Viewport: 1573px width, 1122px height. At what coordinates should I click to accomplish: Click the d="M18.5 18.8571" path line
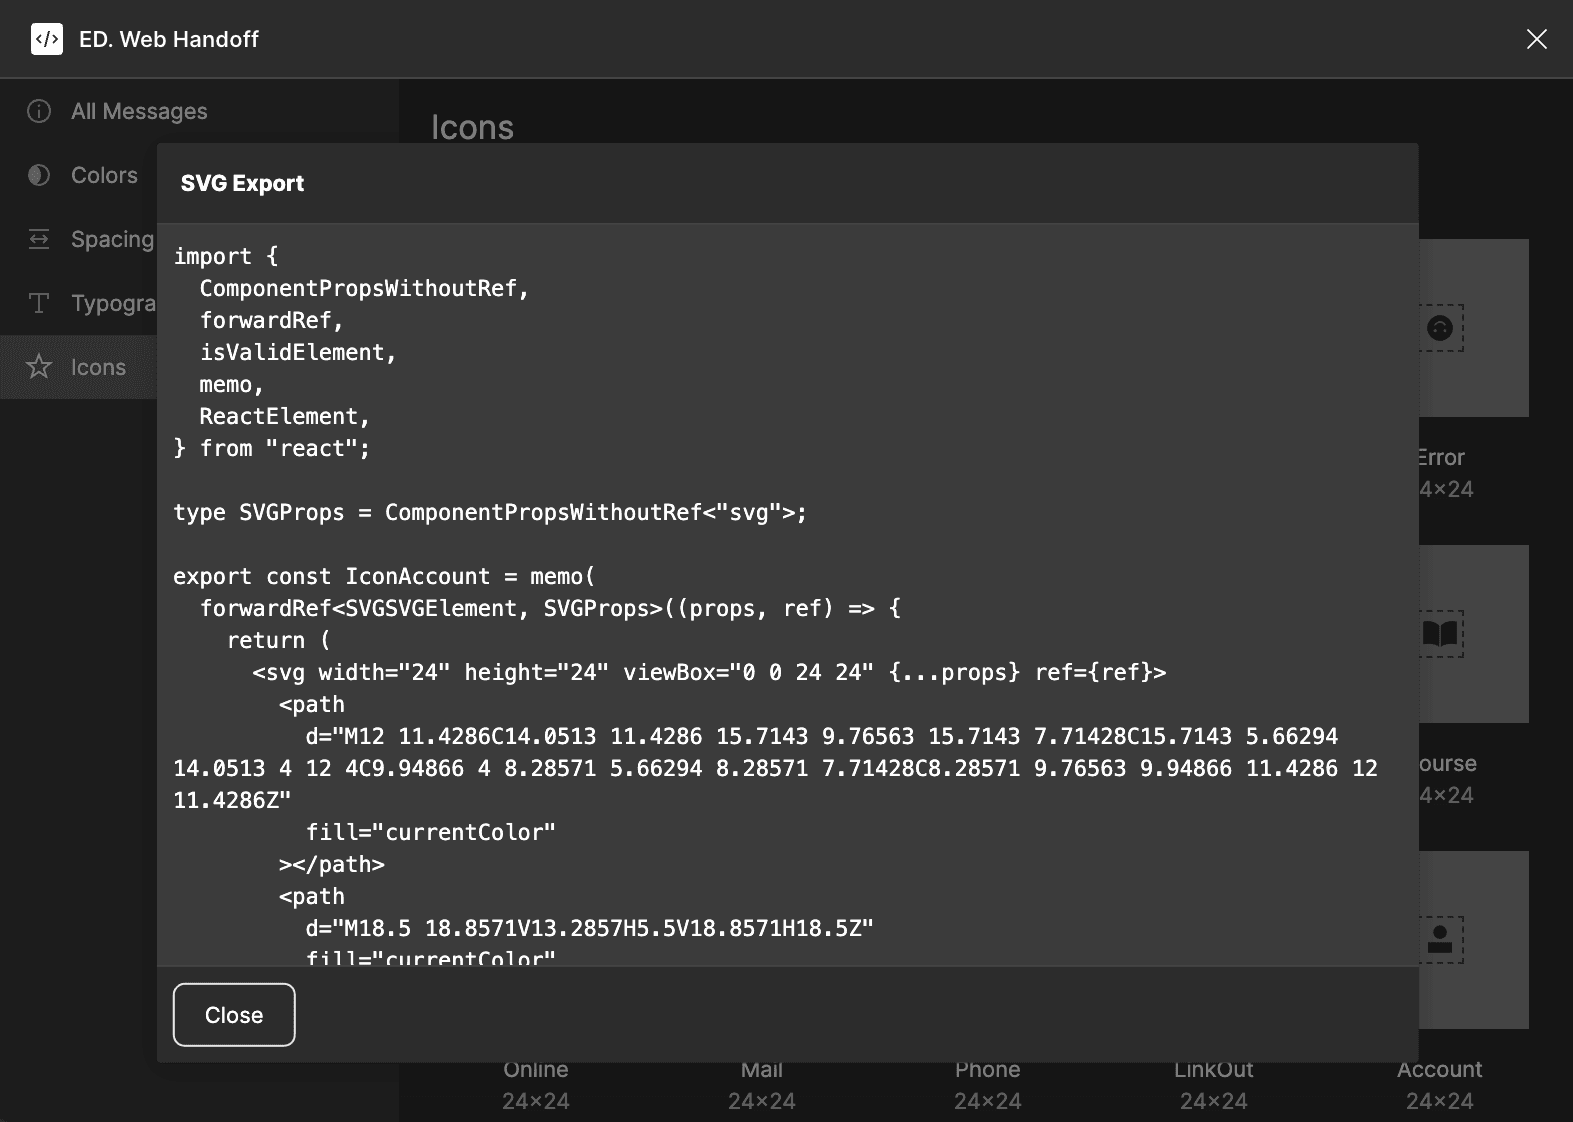pyautogui.click(x=590, y=929)
